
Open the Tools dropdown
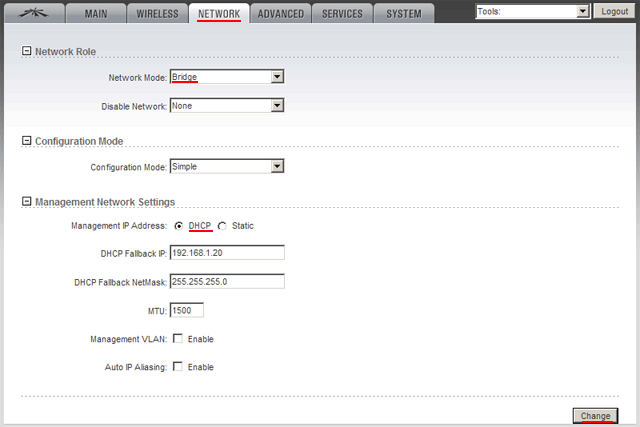coord(533,11)
